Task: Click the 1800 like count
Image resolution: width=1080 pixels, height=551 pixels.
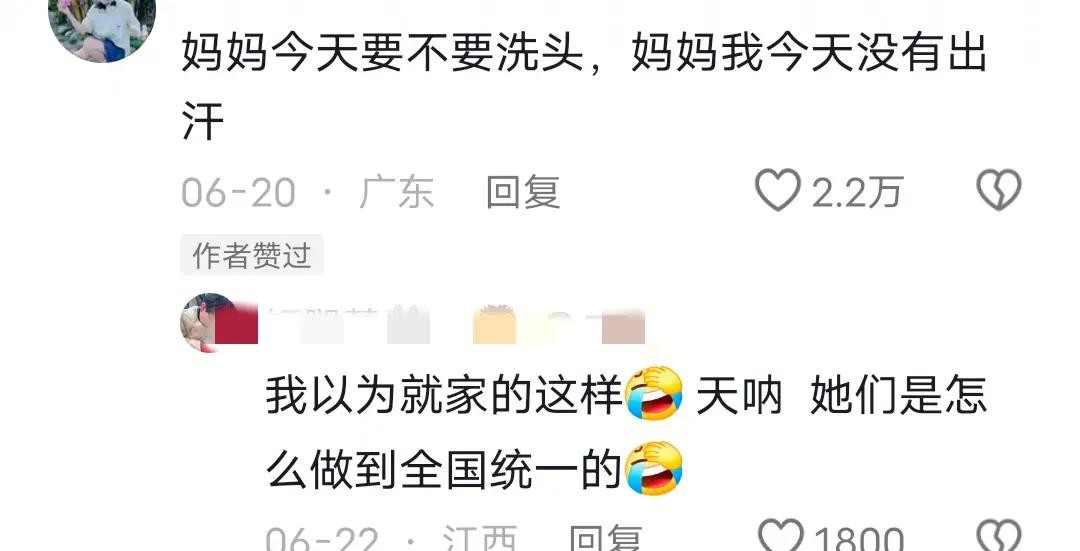Action: coord(859,539)
